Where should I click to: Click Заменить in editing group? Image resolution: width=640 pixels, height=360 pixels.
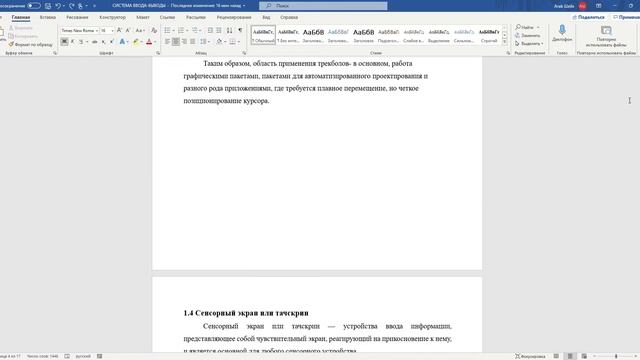tap(527, 36)
